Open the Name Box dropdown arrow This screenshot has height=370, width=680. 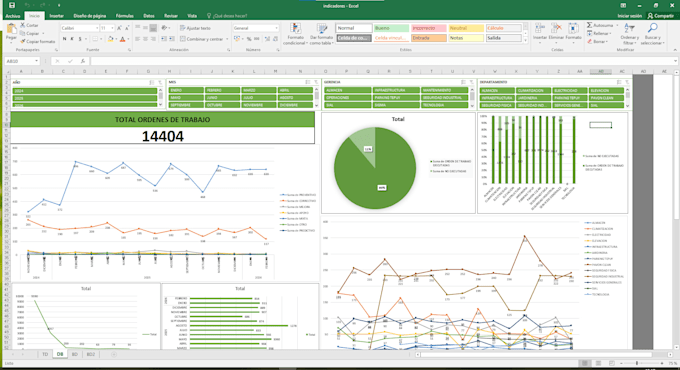36,61
